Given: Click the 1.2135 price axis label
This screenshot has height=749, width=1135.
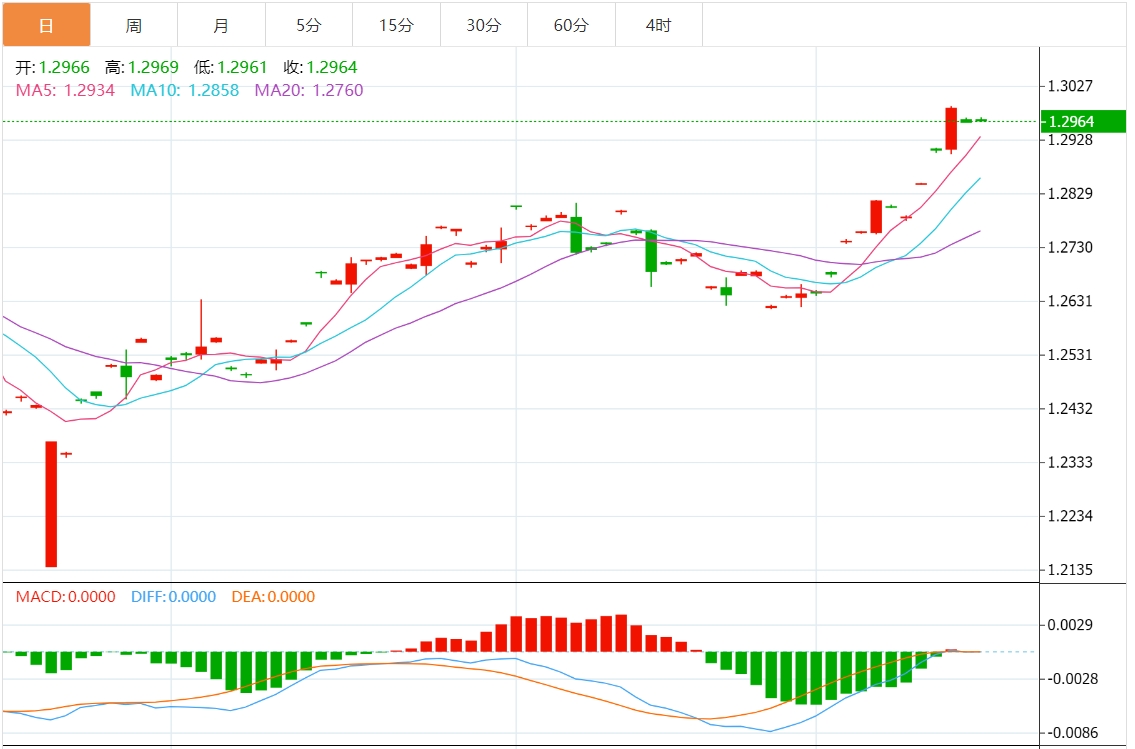Looking at the screenshot, I should (x=1071, y=570).
